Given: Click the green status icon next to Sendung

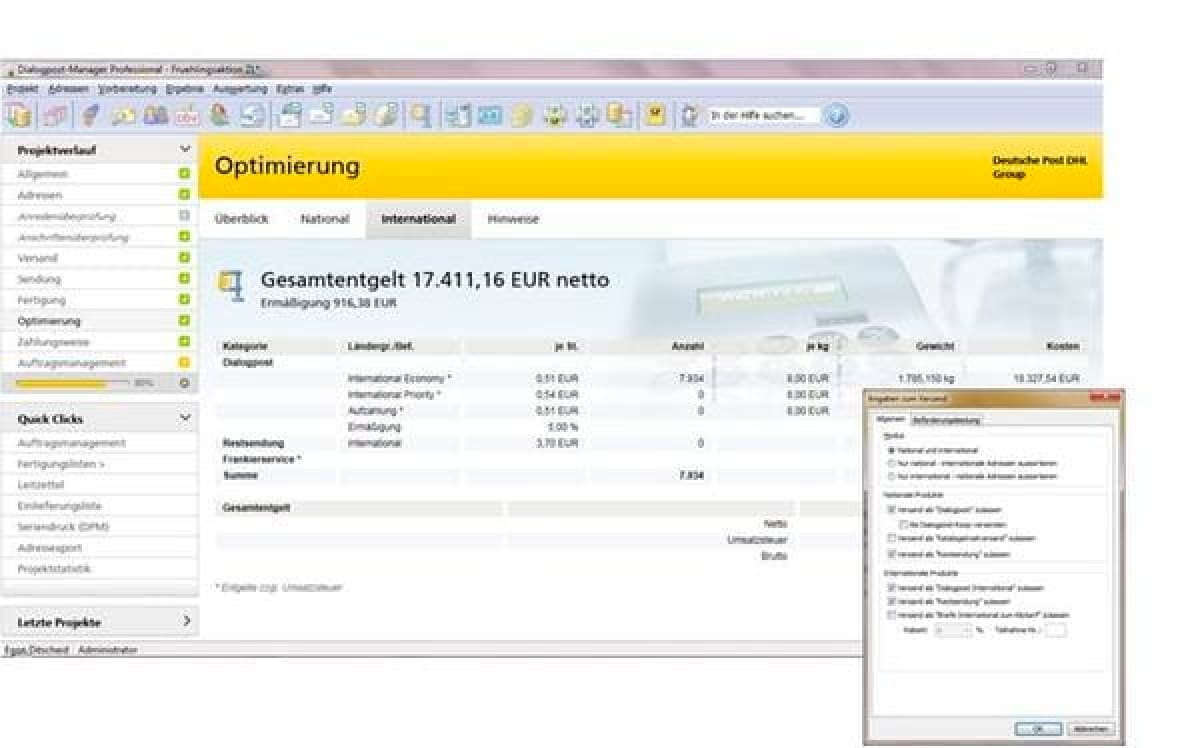Looking at the screenshot, I should coord(184,279).
